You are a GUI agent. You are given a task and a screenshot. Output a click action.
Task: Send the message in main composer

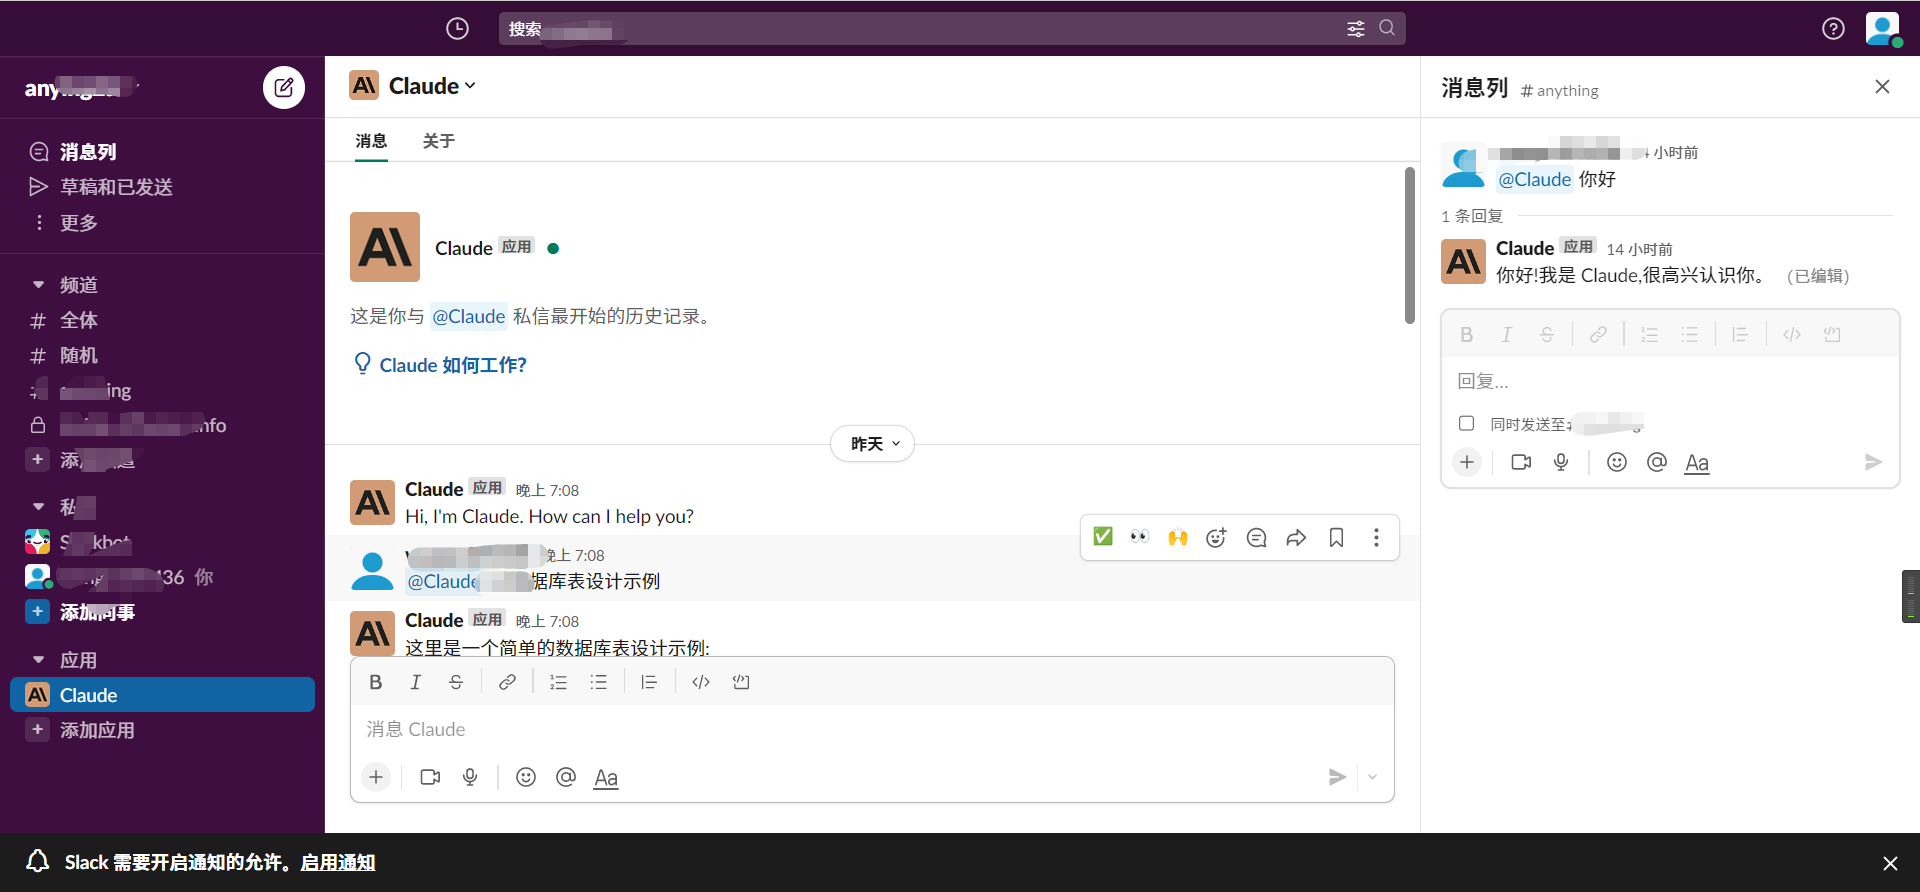1337,777
